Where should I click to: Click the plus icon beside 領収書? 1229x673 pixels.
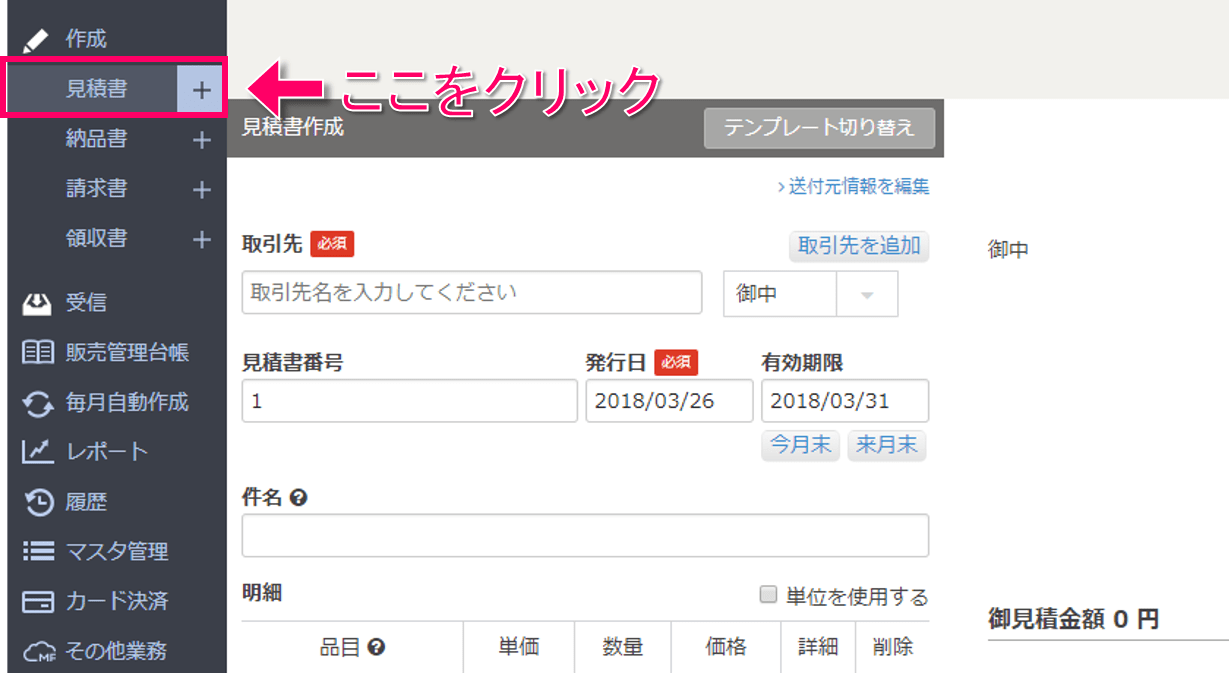201,239
